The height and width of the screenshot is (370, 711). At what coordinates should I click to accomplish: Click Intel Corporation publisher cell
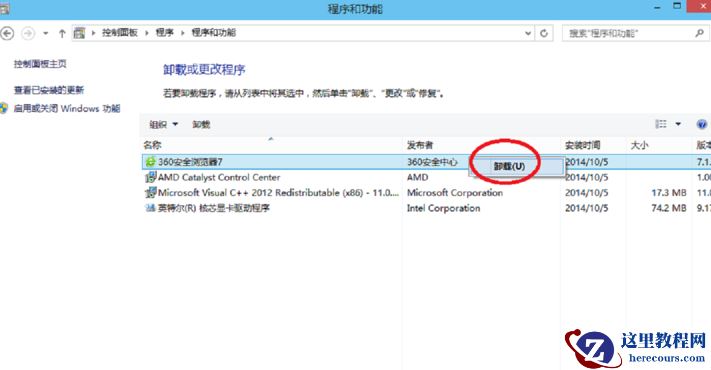click(443, 208)
